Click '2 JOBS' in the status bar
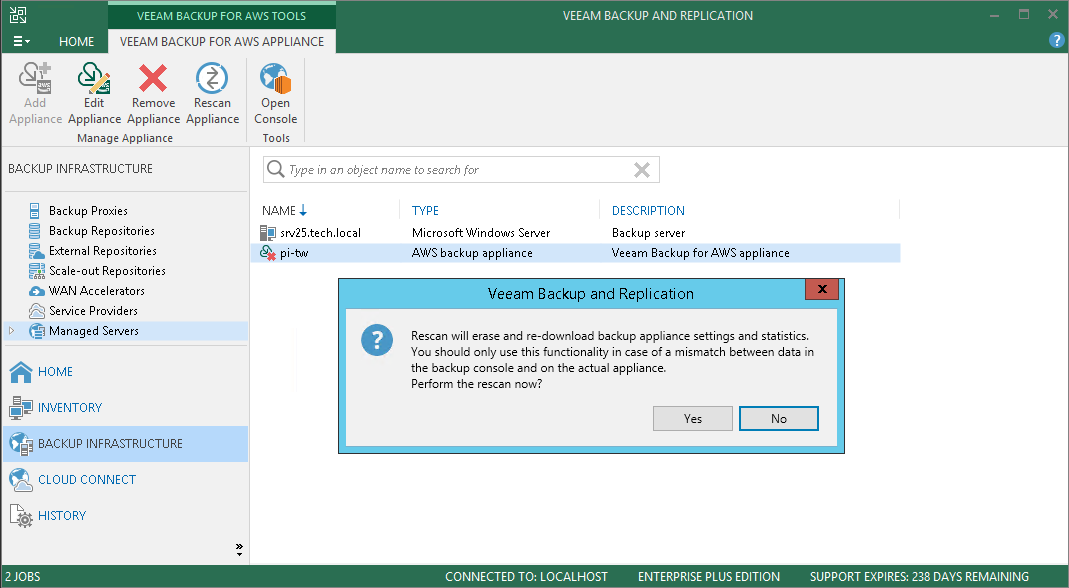Screen dimensions: 1069x588 [x=22, y=577]
